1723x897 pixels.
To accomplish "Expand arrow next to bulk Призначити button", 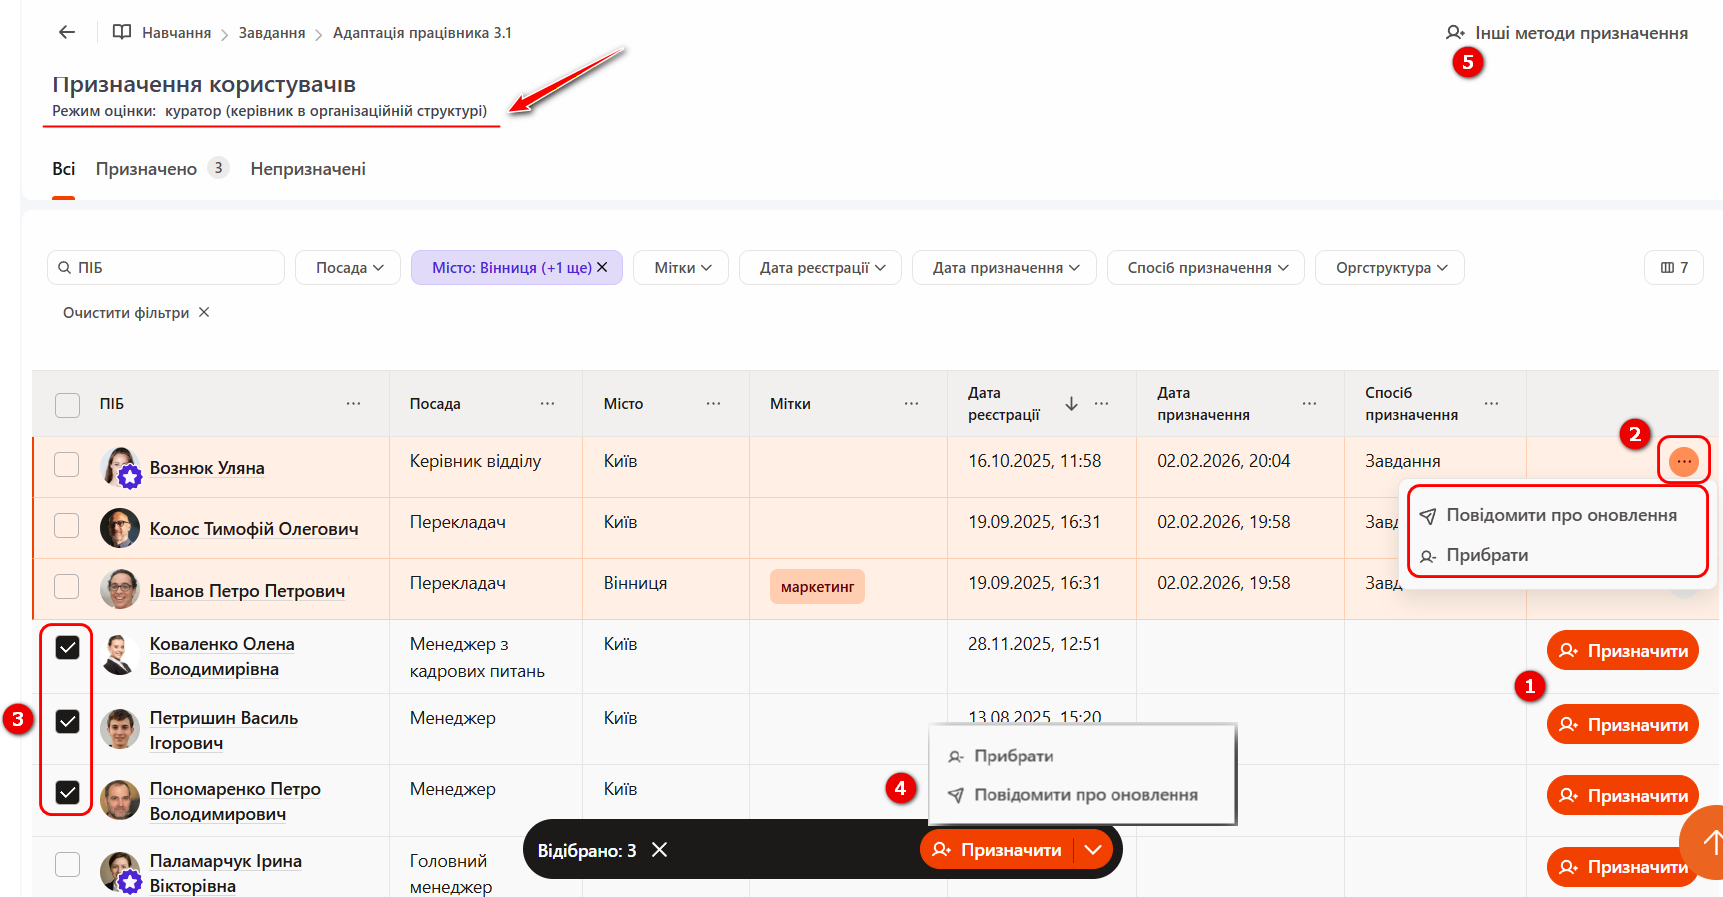I will coord(1093,850).
